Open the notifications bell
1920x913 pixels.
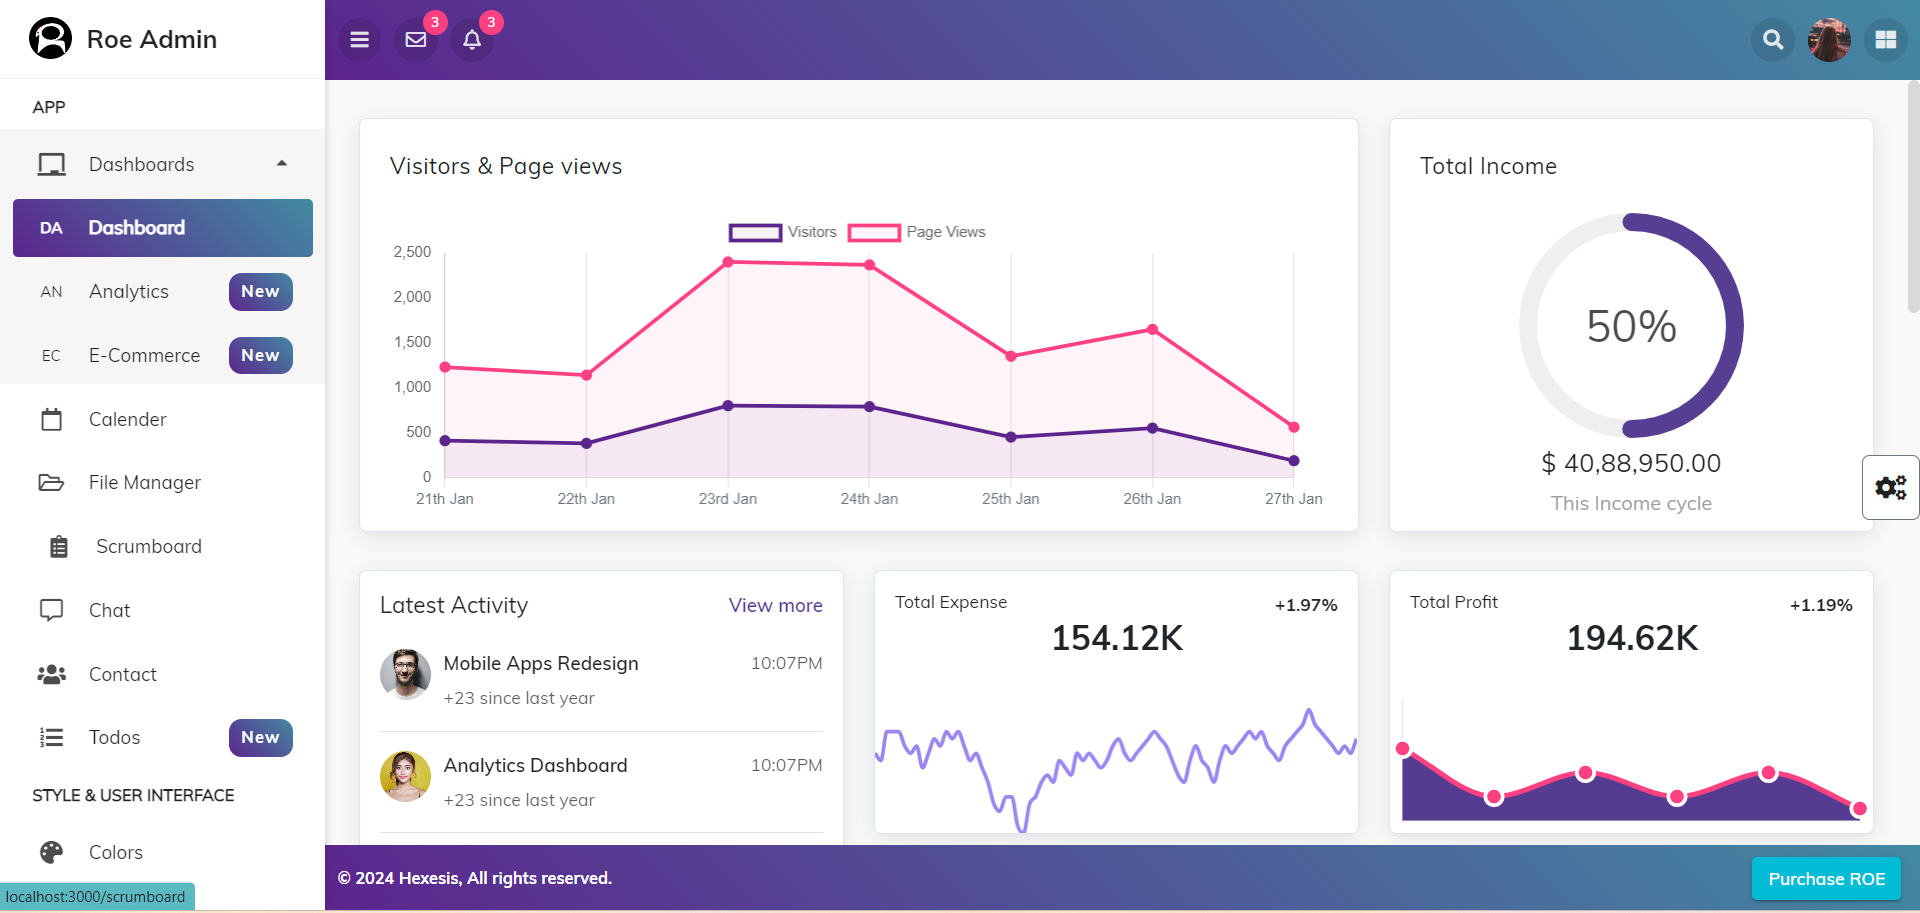[x=472, y=40]
